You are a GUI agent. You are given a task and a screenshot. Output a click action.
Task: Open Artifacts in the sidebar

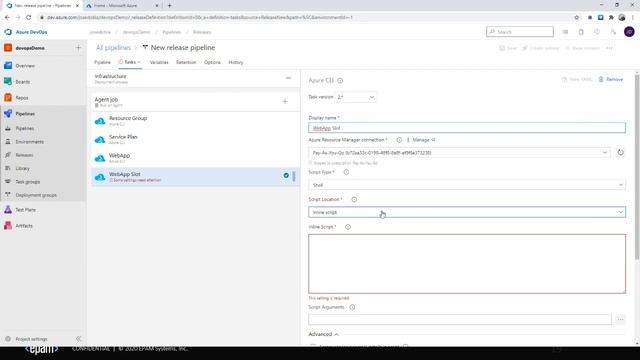point(24,226)
